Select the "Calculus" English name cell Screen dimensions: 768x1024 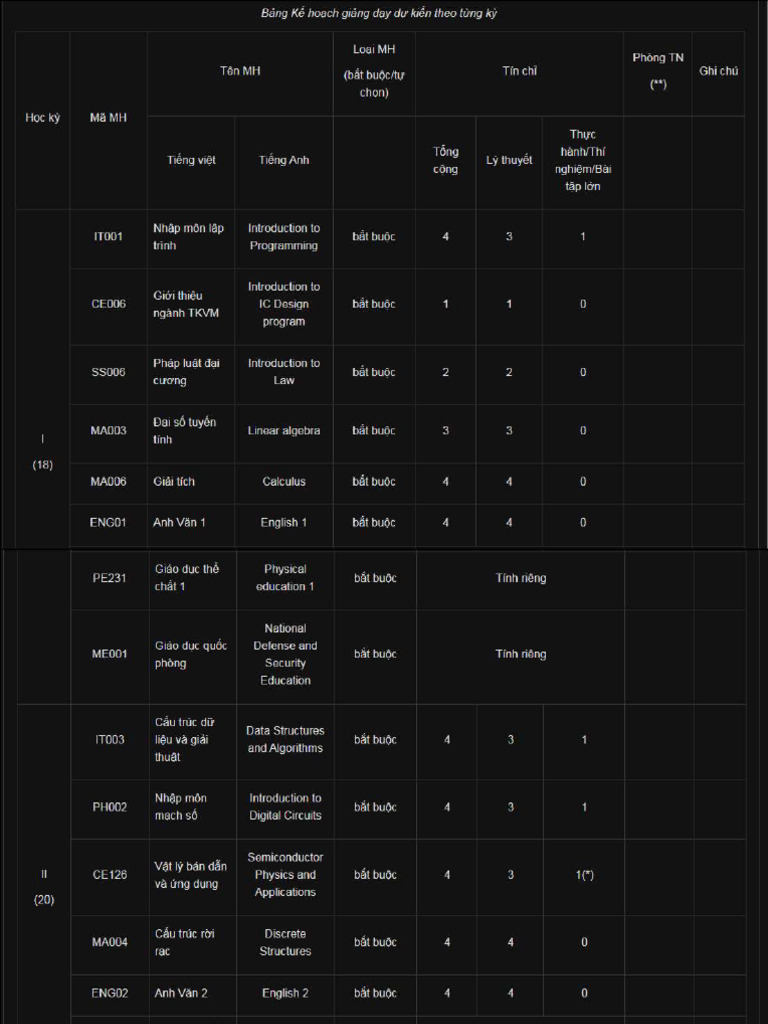point(284,482)
